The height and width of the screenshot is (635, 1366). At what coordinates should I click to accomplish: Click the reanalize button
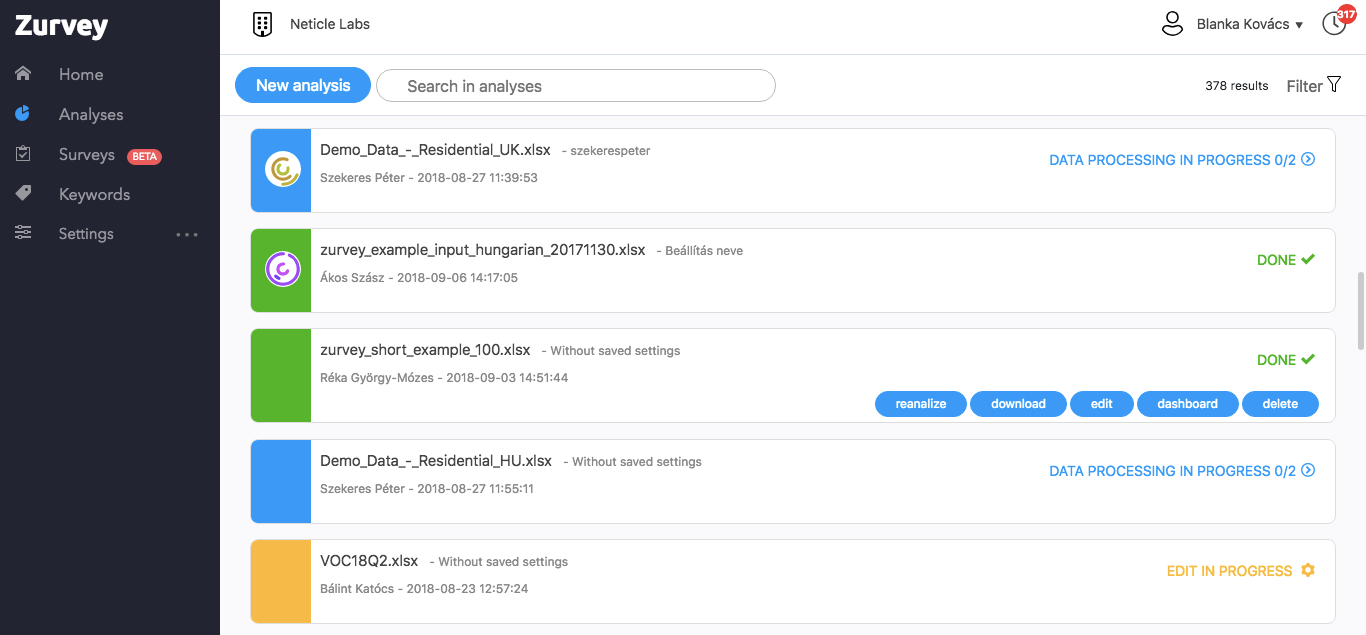(x=921, y=404)
